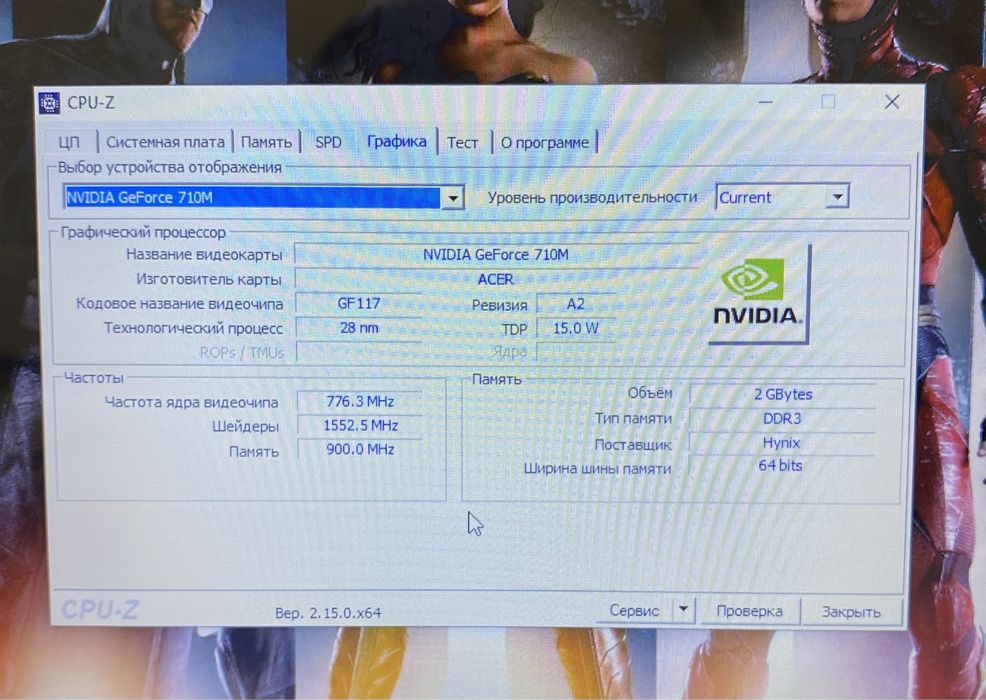Click the CPU-Z app icon in title bar

point(50,103)
